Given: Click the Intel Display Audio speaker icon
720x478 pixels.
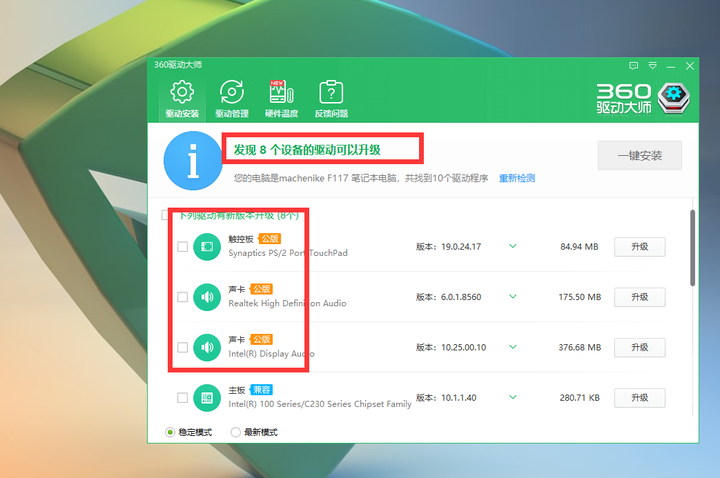Looking at the screenshot, I should [x=207, y=348].
